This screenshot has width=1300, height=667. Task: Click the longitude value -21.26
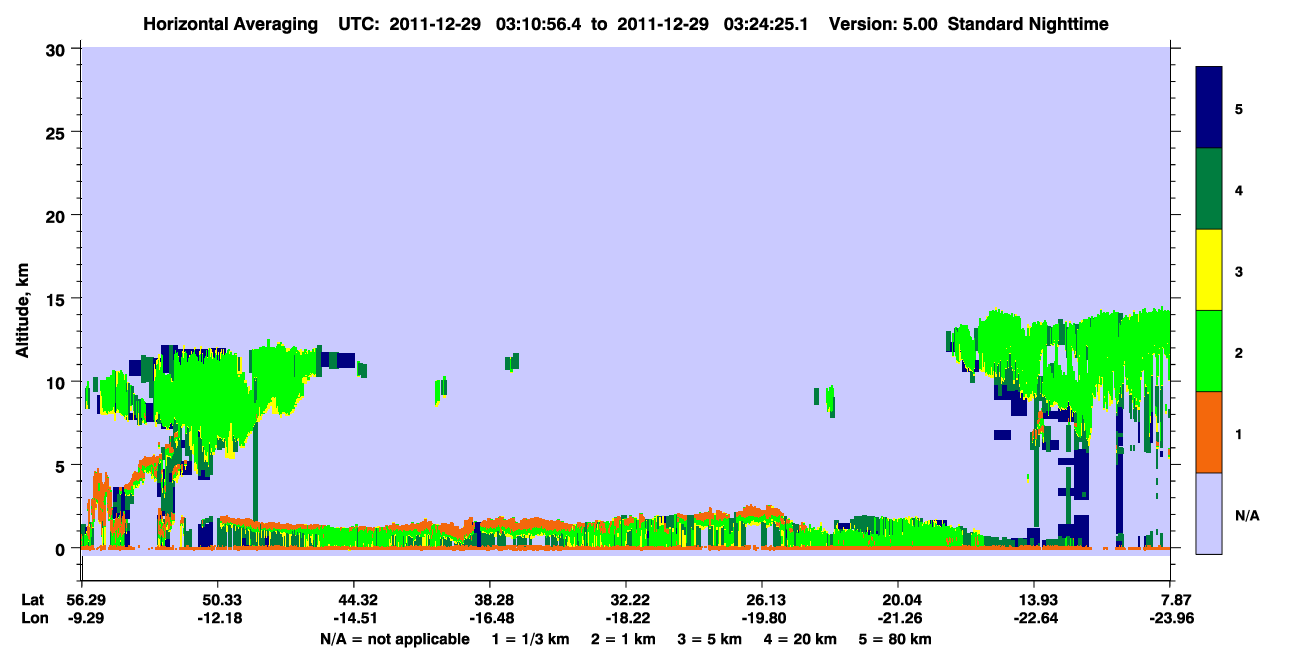point(899,618)
